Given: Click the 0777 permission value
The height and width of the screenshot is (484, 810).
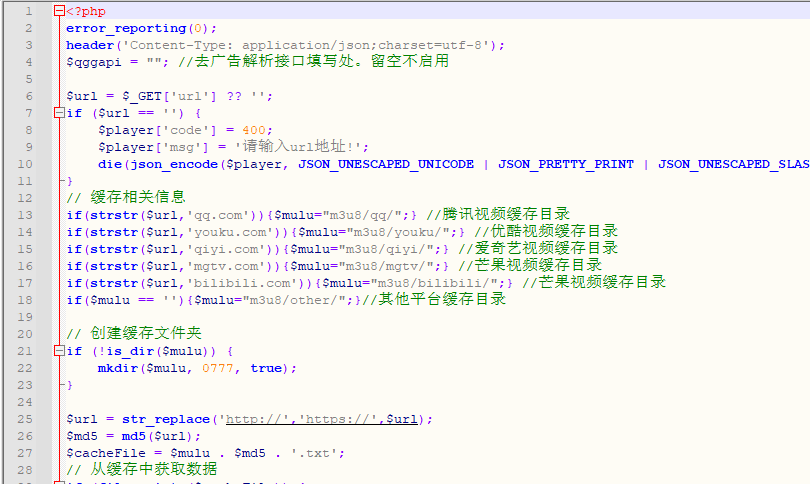Looking at the screenshot, I should [217, 368].
